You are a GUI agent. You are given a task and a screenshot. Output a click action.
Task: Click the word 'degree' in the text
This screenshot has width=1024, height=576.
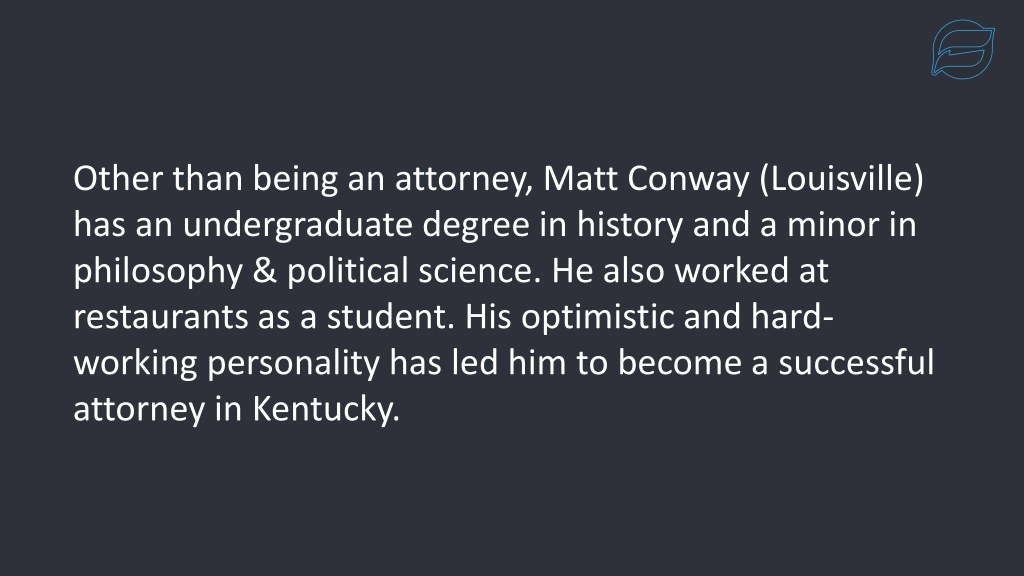tap(476, 225)
